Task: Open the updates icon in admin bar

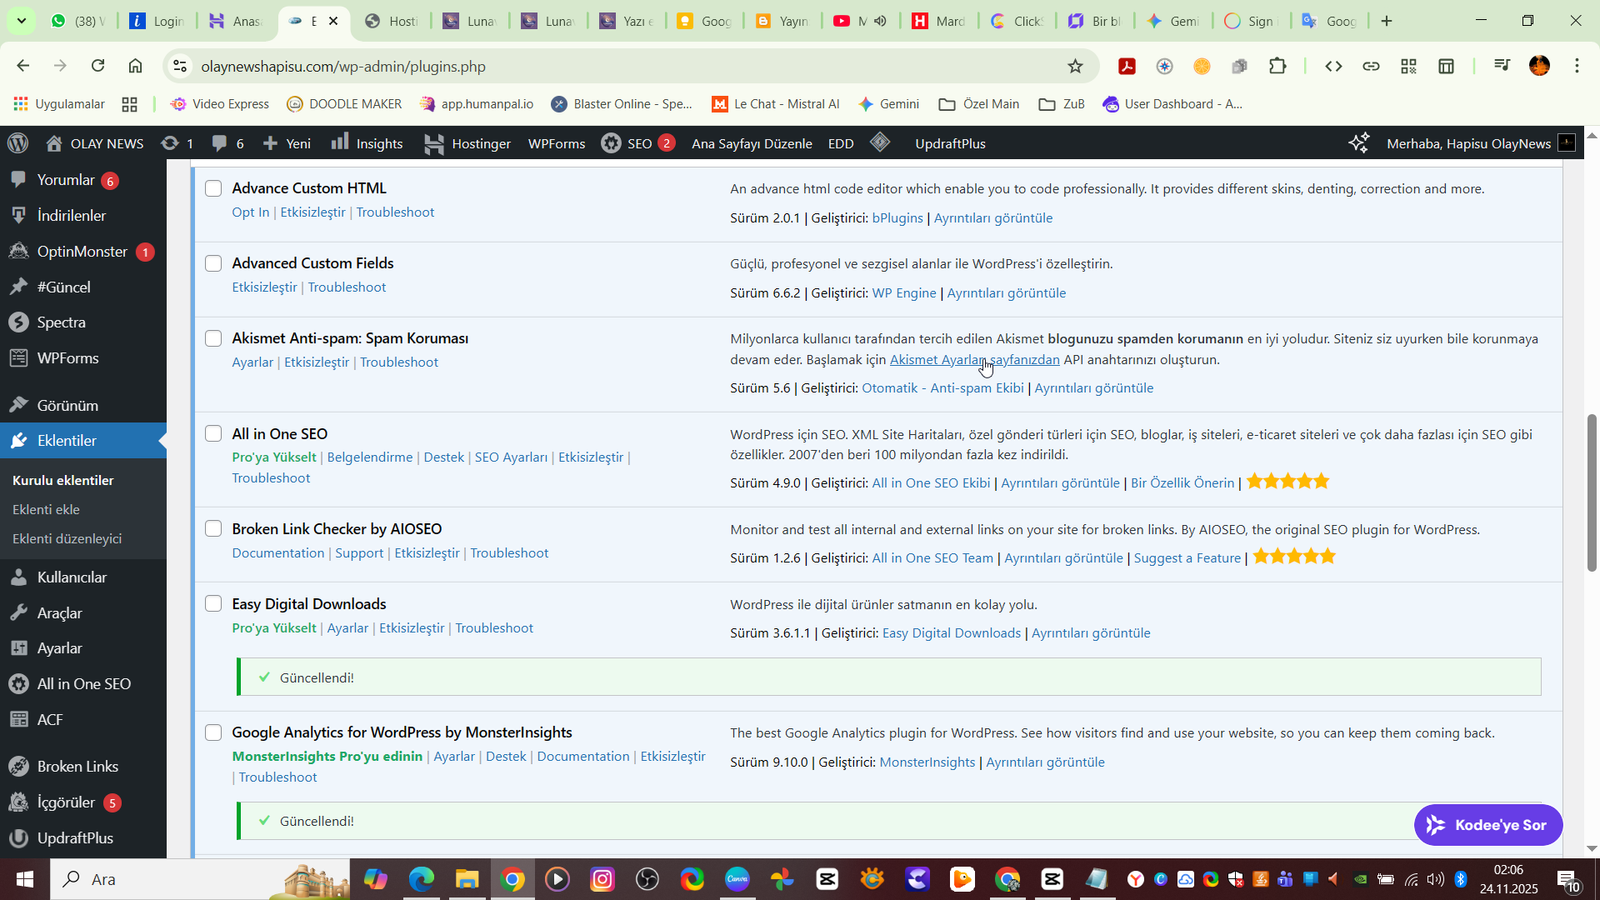Action: pos(171,143)
